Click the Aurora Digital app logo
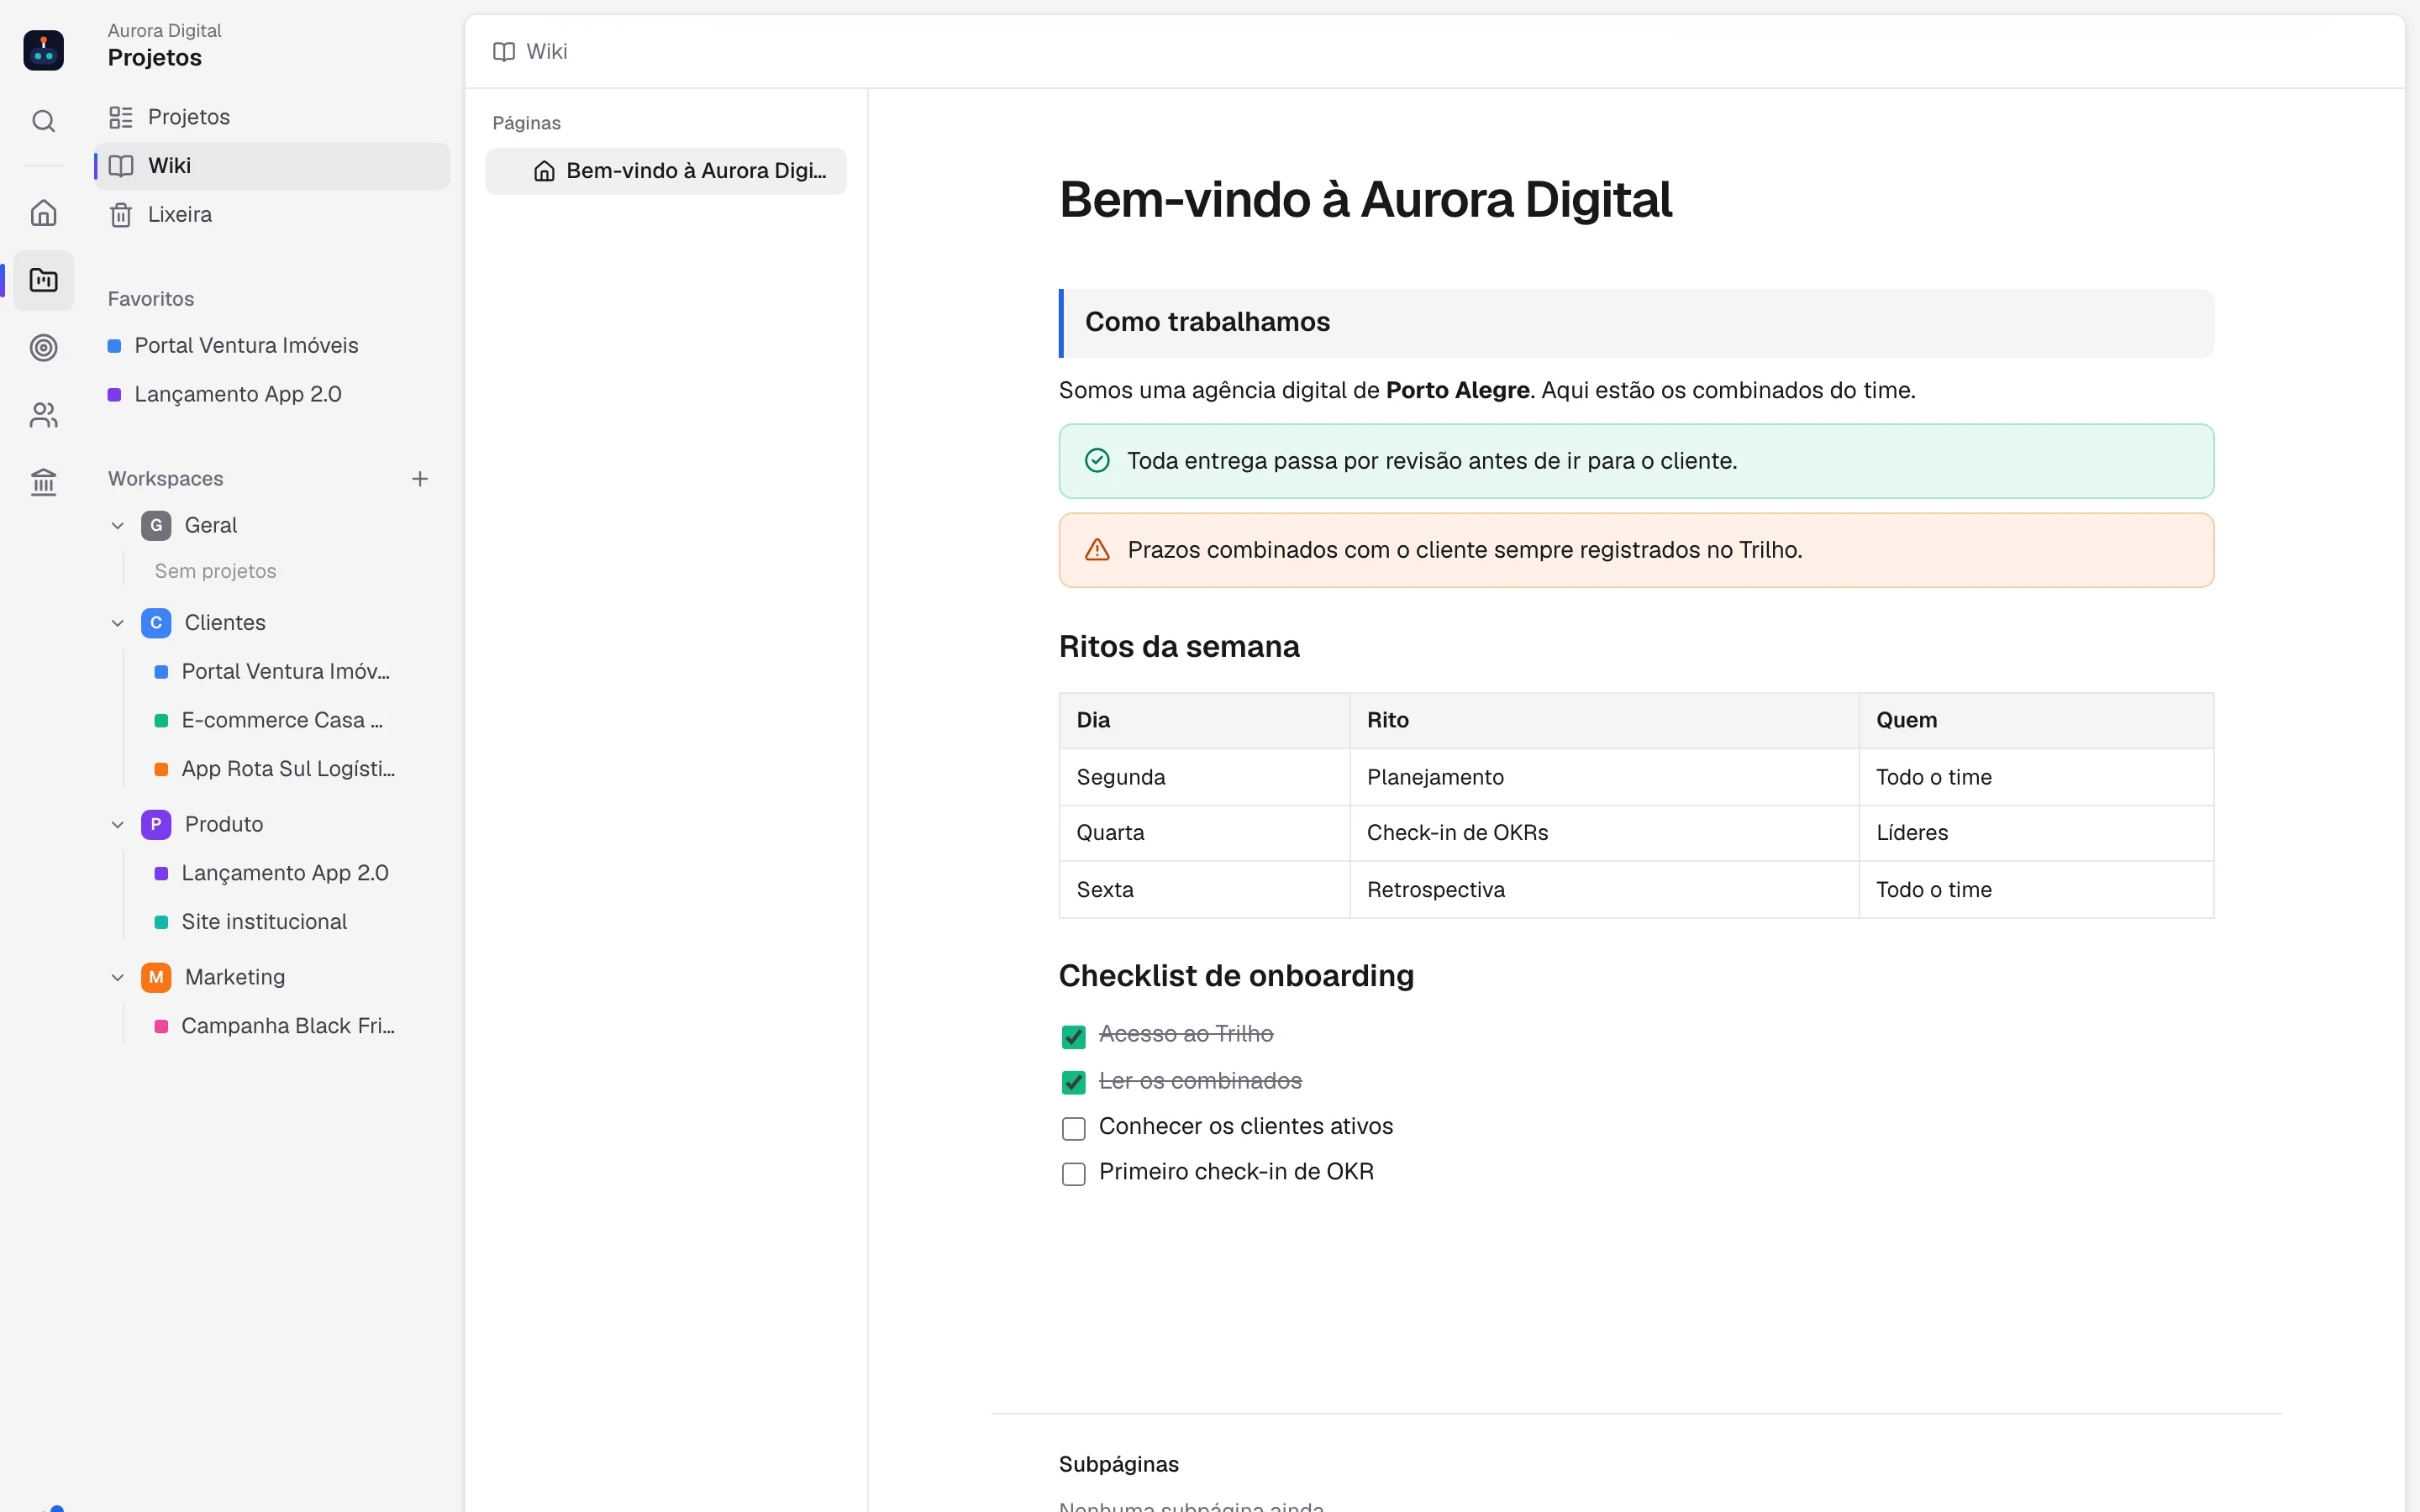The height and width of the screenshot is (1512, 2420). coord(43,49)
